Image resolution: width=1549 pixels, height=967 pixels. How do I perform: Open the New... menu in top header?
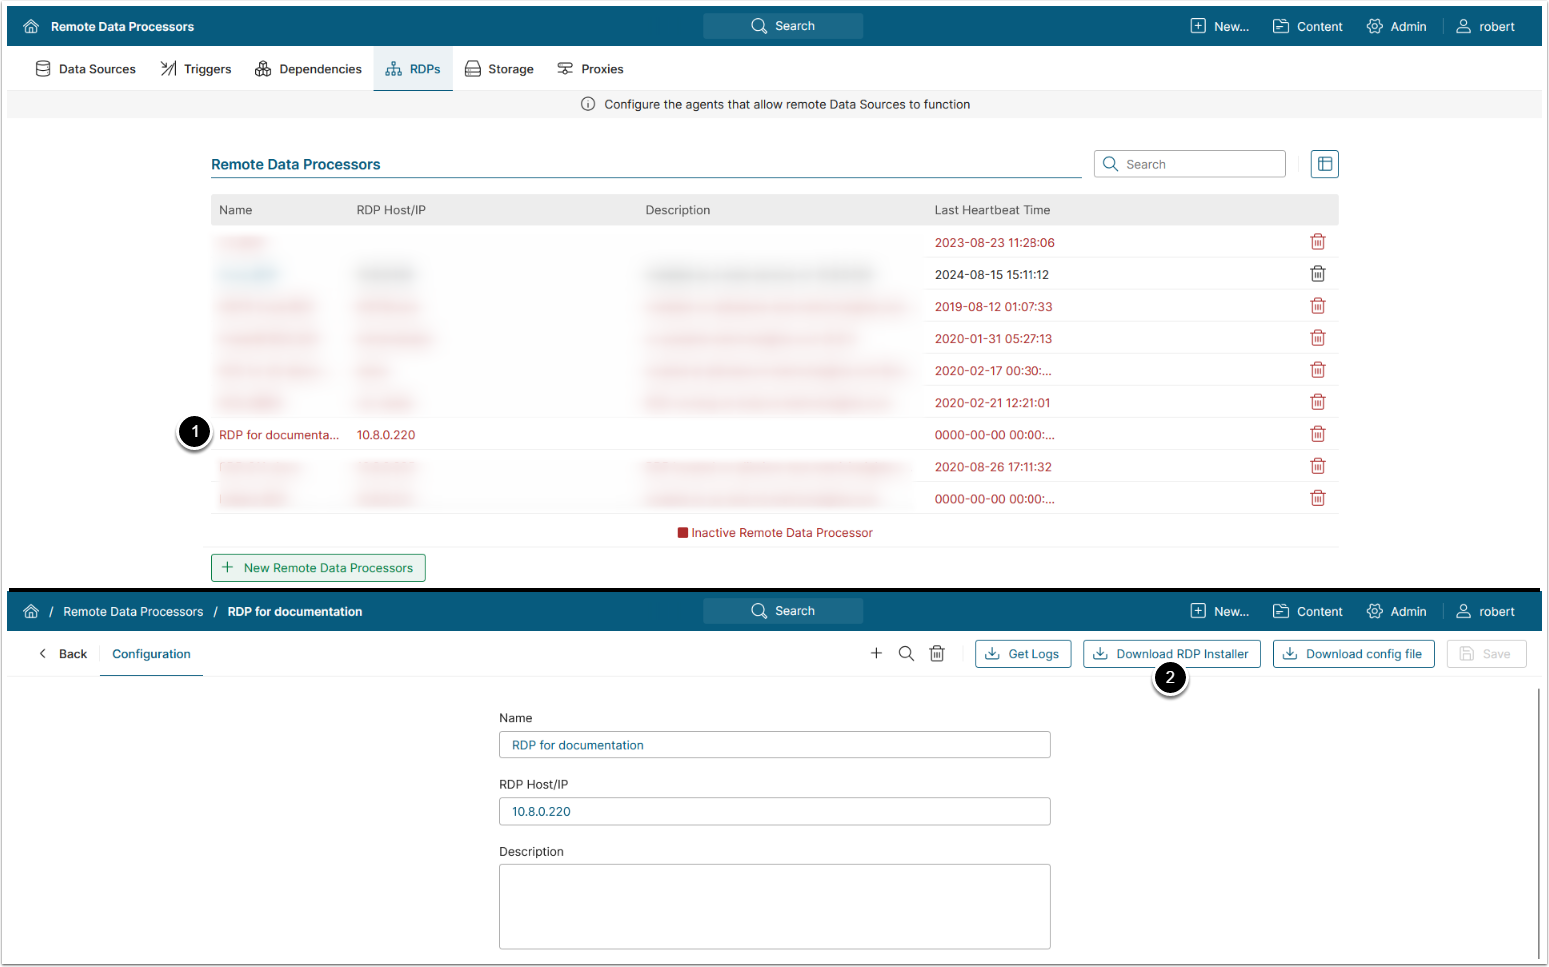(x=1220, y=27)
